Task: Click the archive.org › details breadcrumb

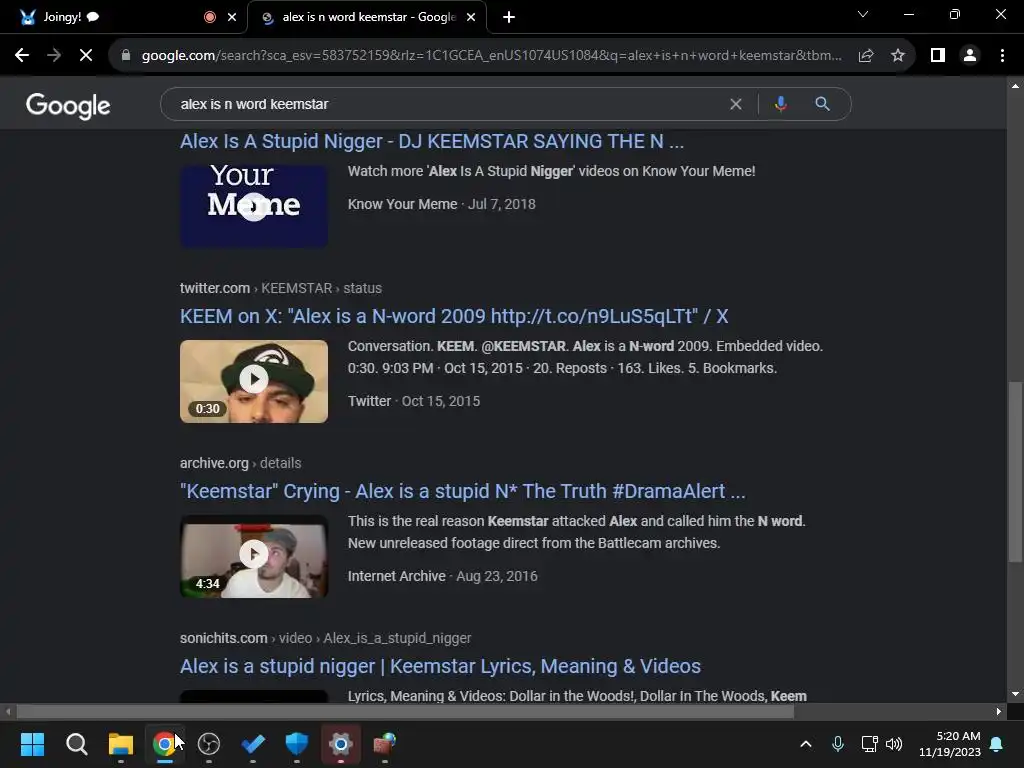Action: [x=240, y=463]
